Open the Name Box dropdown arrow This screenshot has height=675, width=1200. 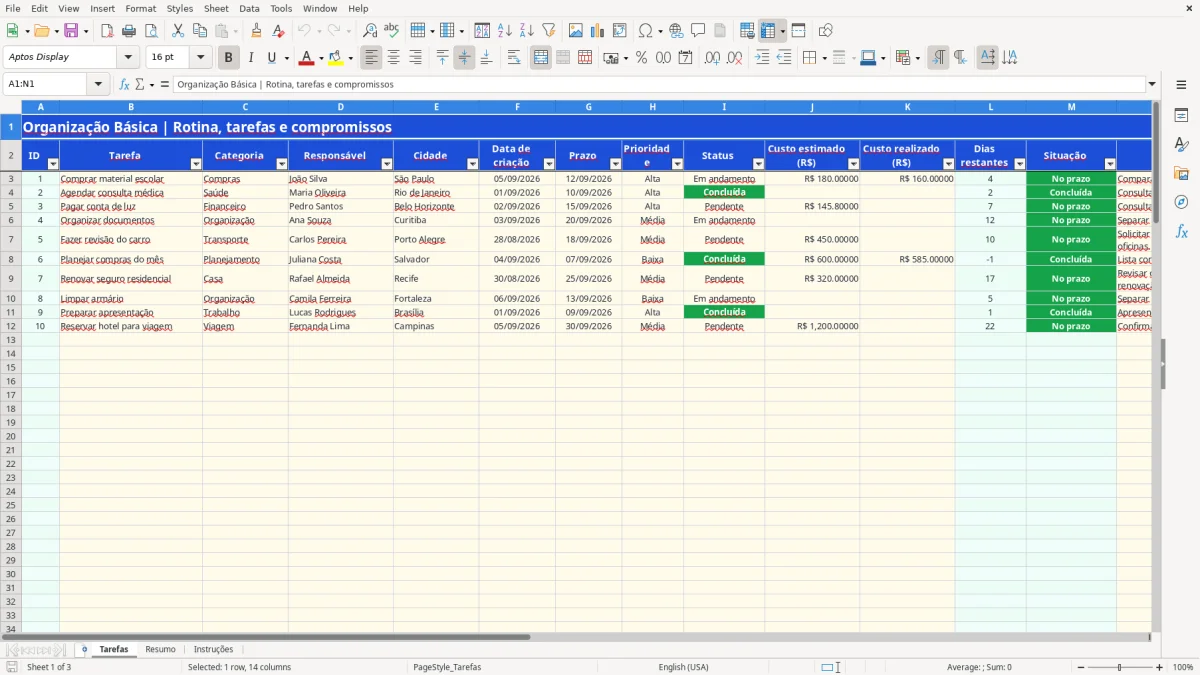(98, 85)
